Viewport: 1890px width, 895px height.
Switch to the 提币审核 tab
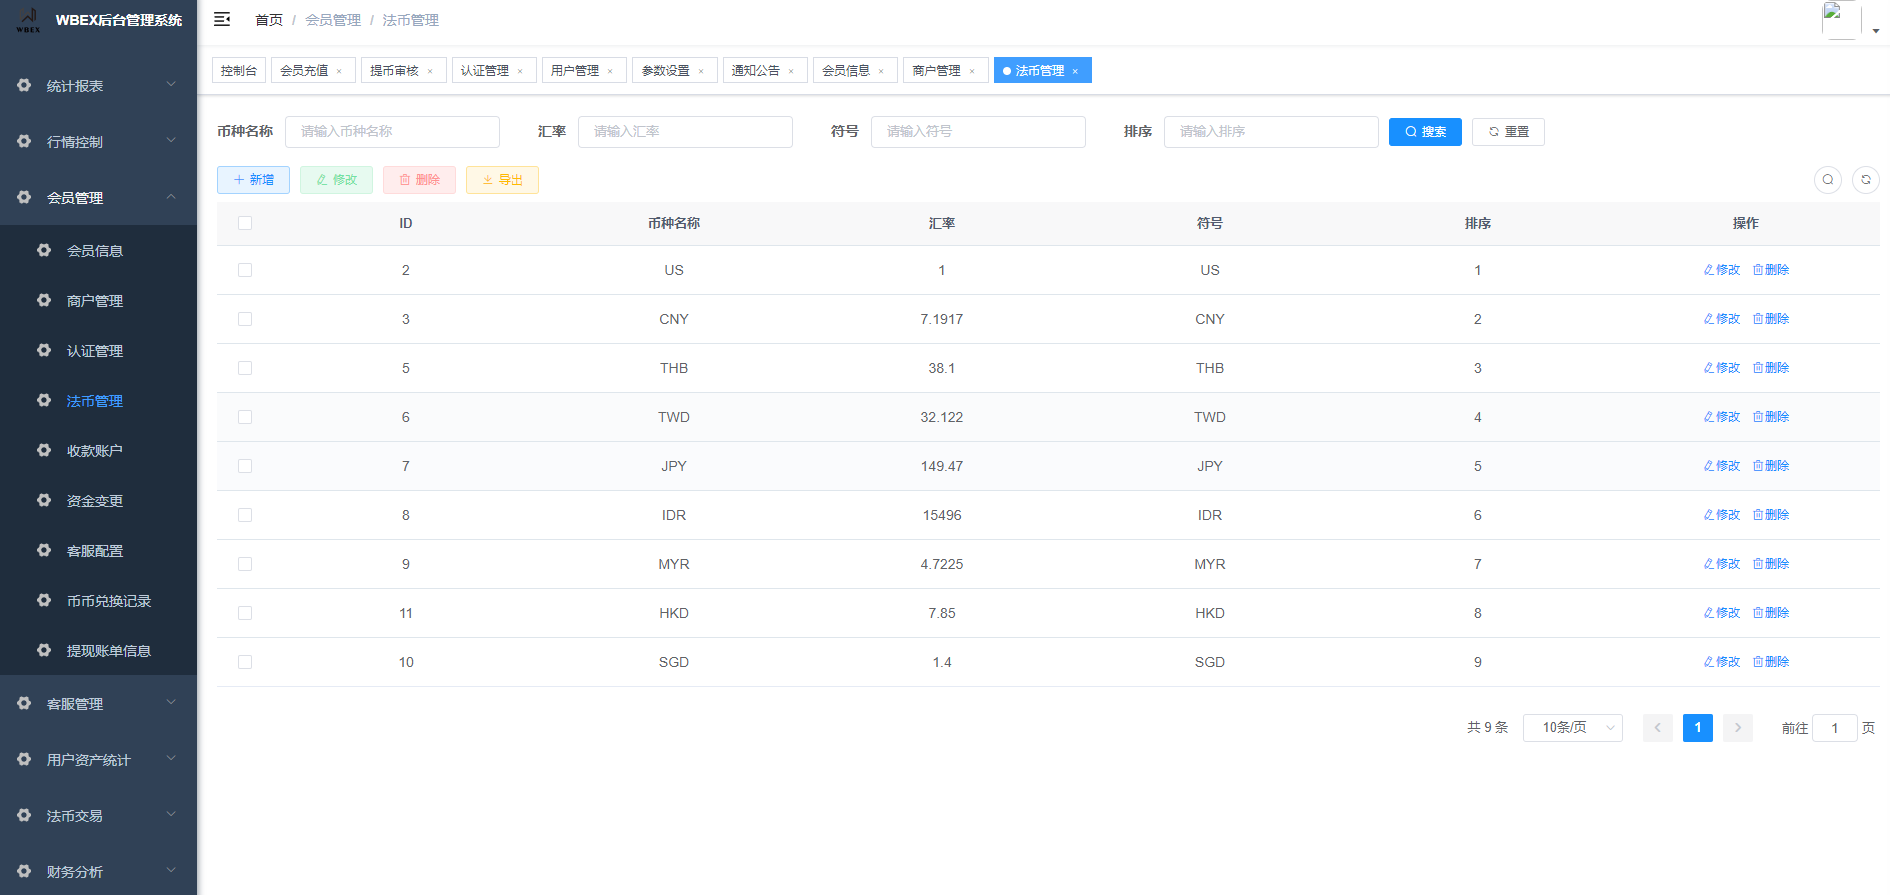394,71
